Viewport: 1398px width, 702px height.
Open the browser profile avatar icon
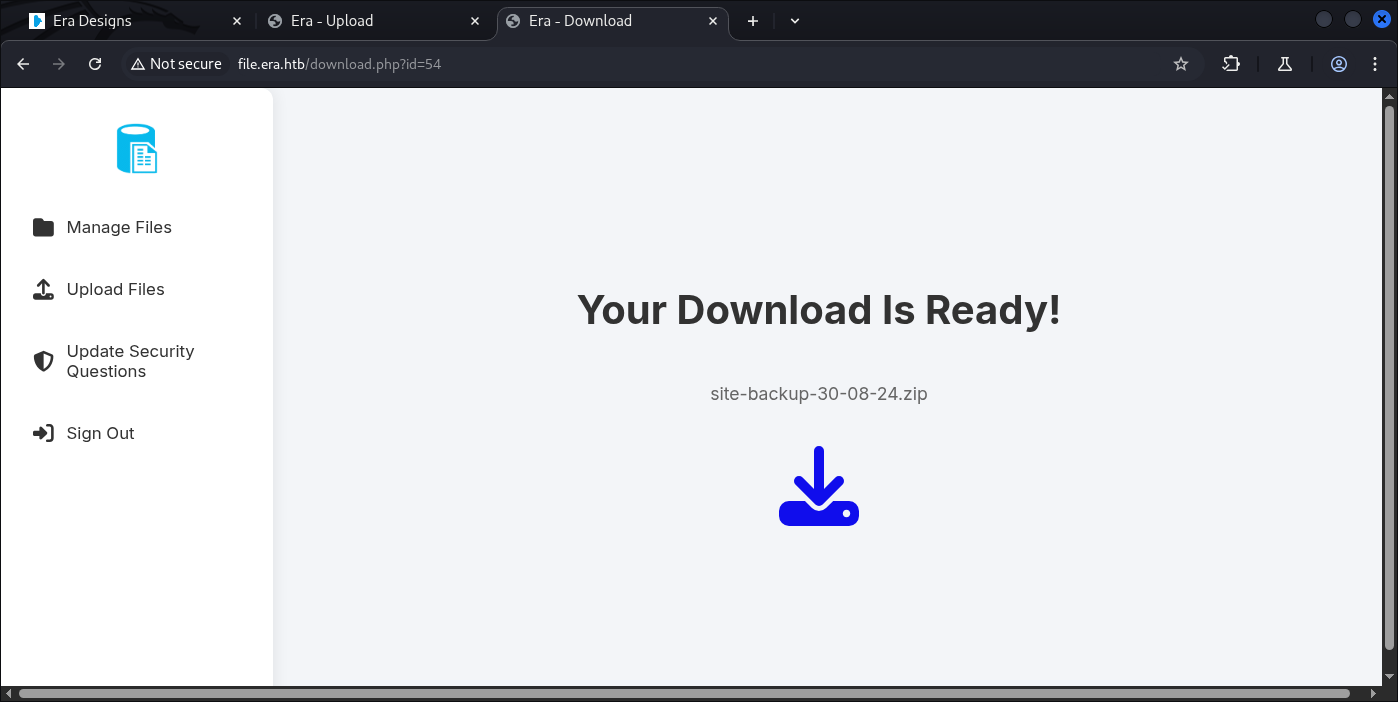pos(1339,64)
